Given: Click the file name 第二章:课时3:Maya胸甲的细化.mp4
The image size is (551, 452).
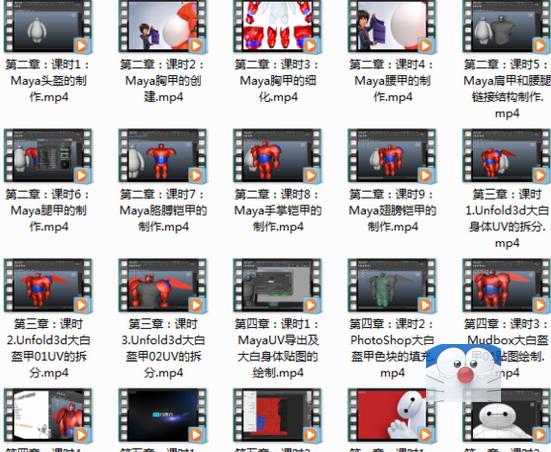Looking at the screenshot, I should (x=277, y=81).
